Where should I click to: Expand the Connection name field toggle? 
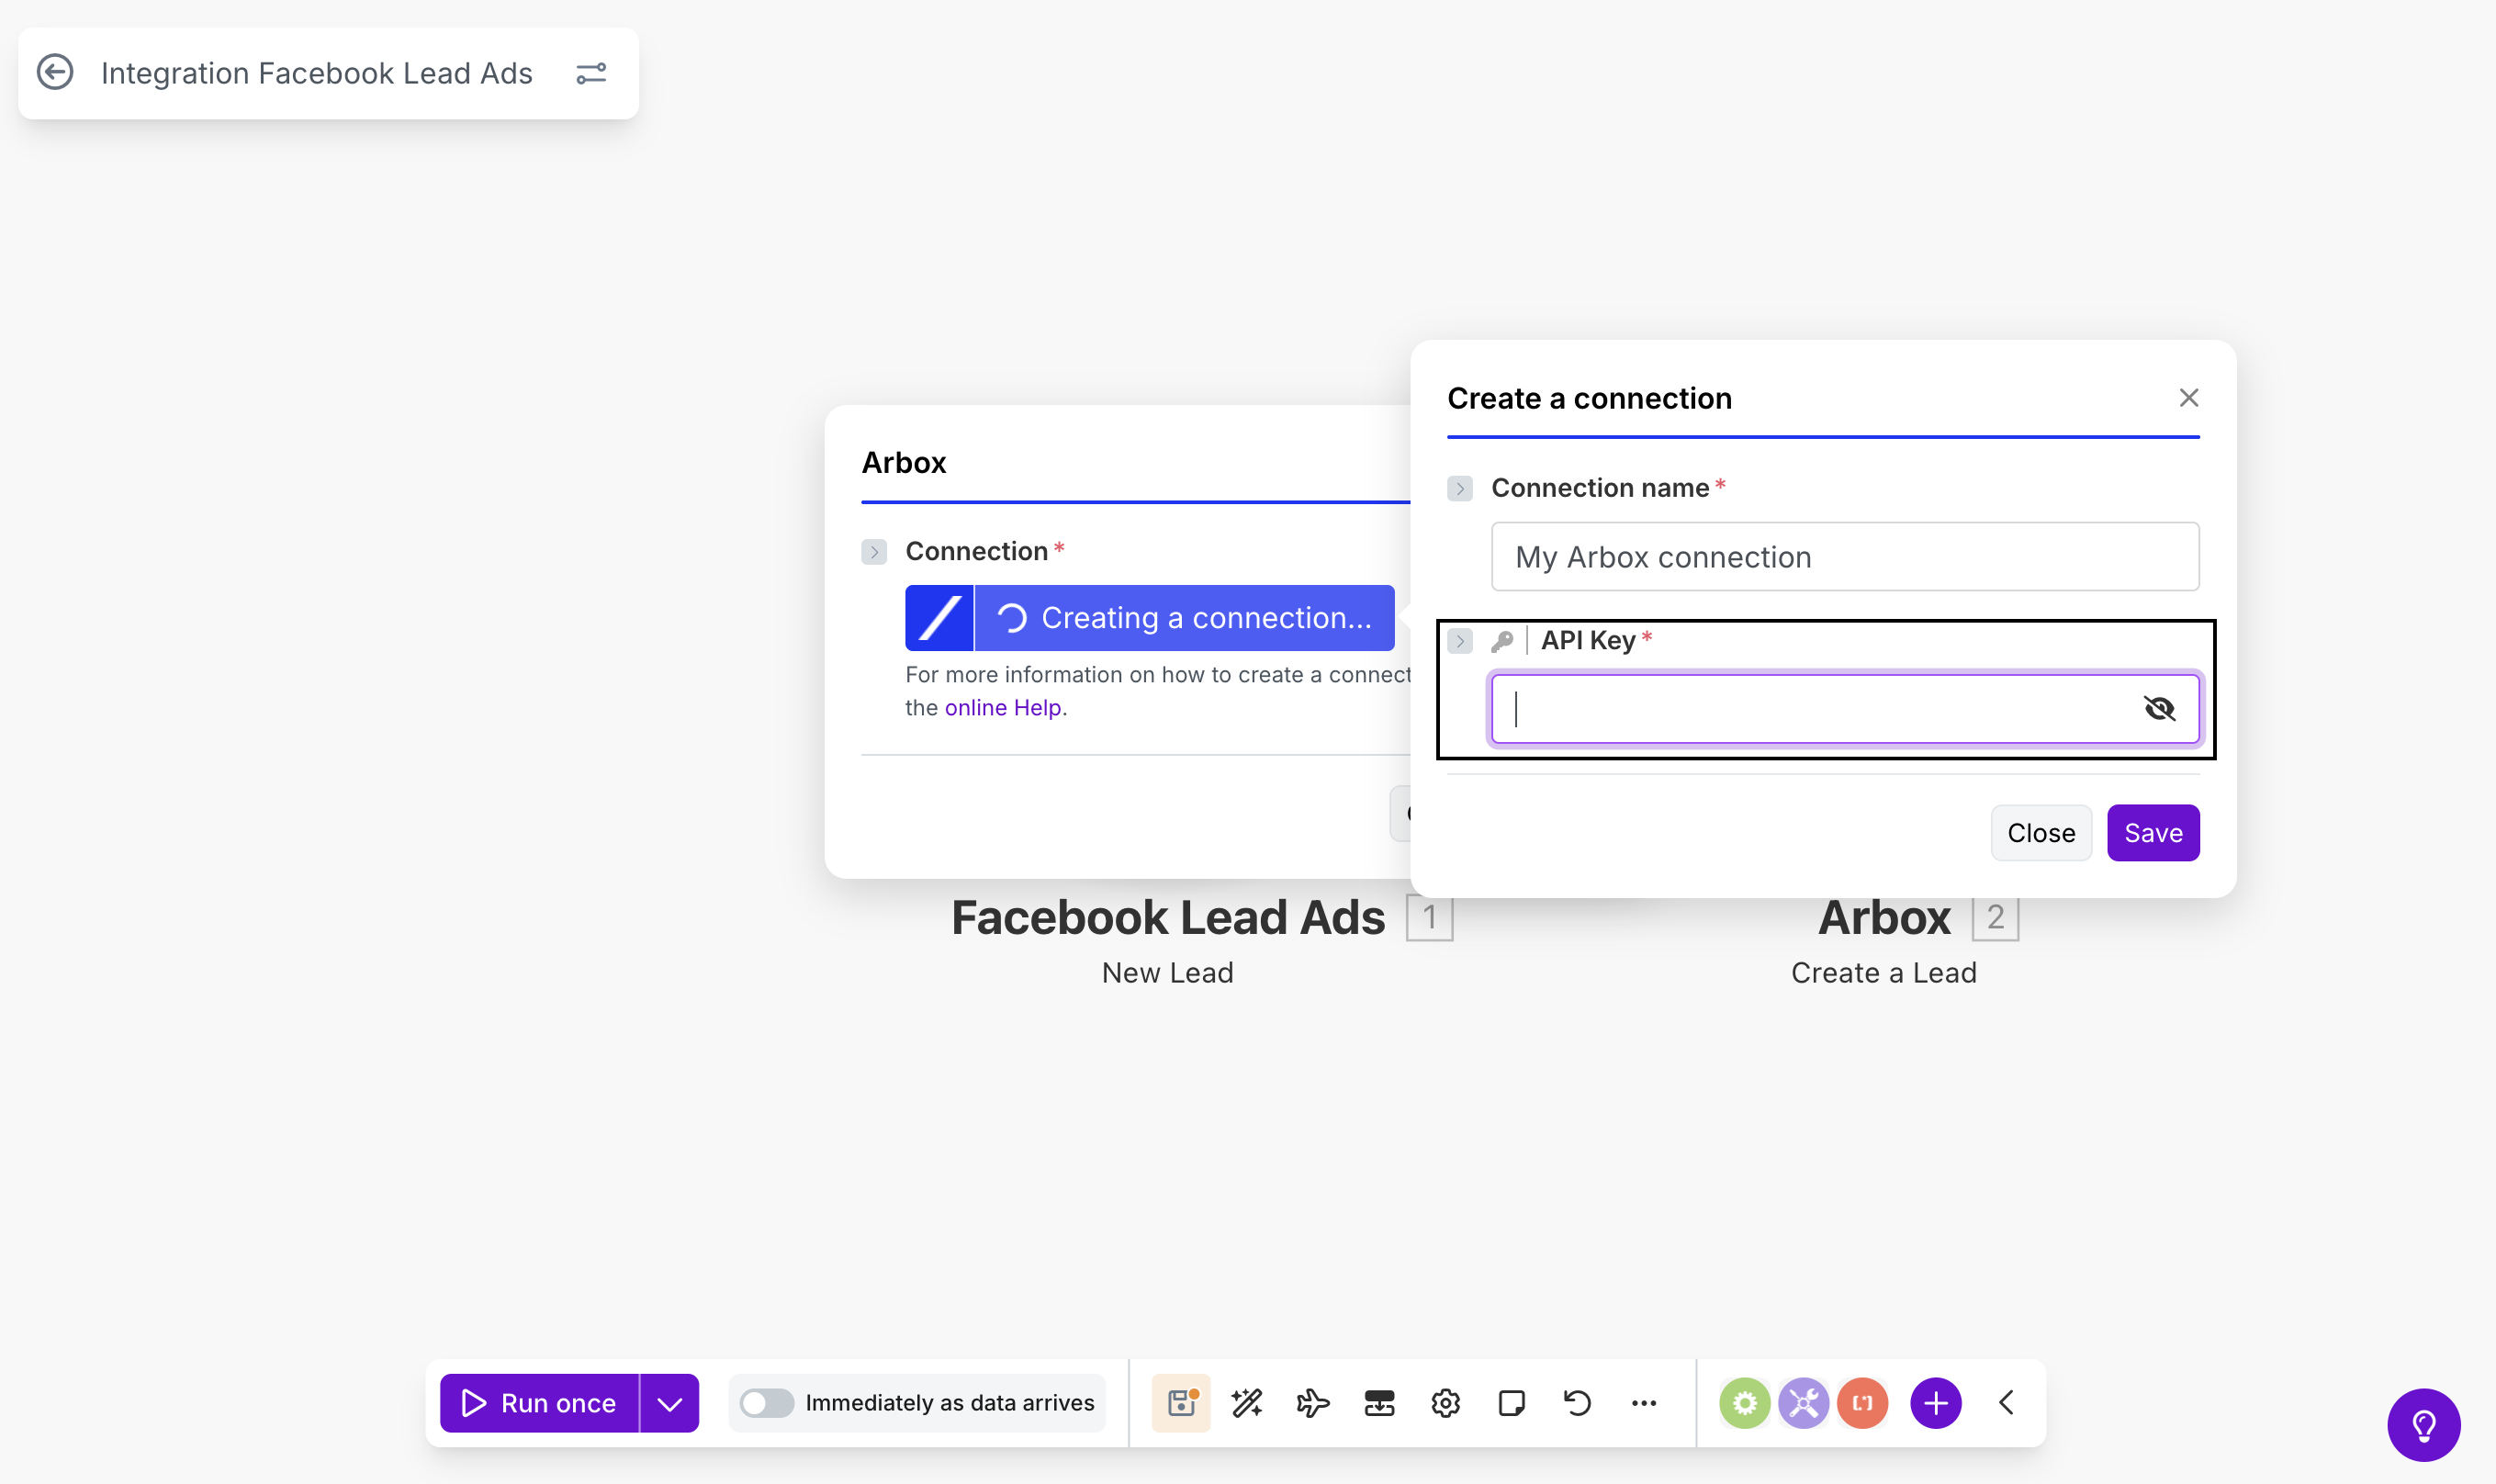[1459, 488]
